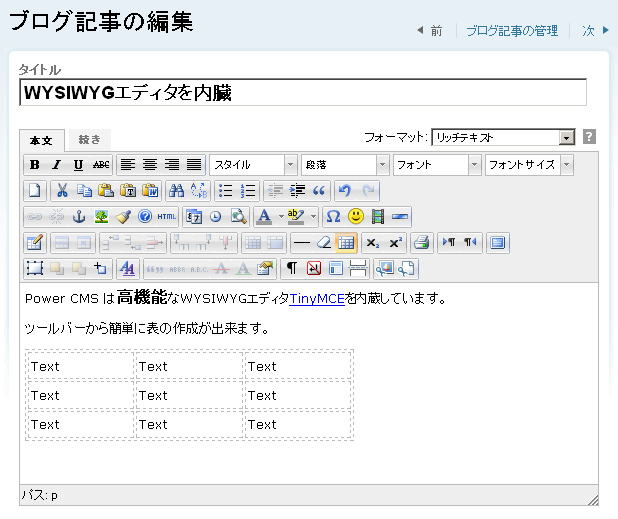Print document icon
Screen dimensions: 618x519
point(421,243)
